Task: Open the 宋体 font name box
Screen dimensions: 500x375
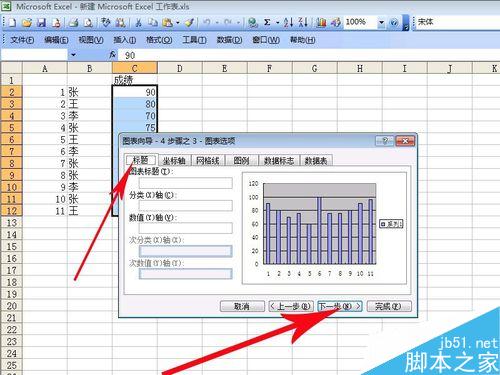Action: (457, 22)
